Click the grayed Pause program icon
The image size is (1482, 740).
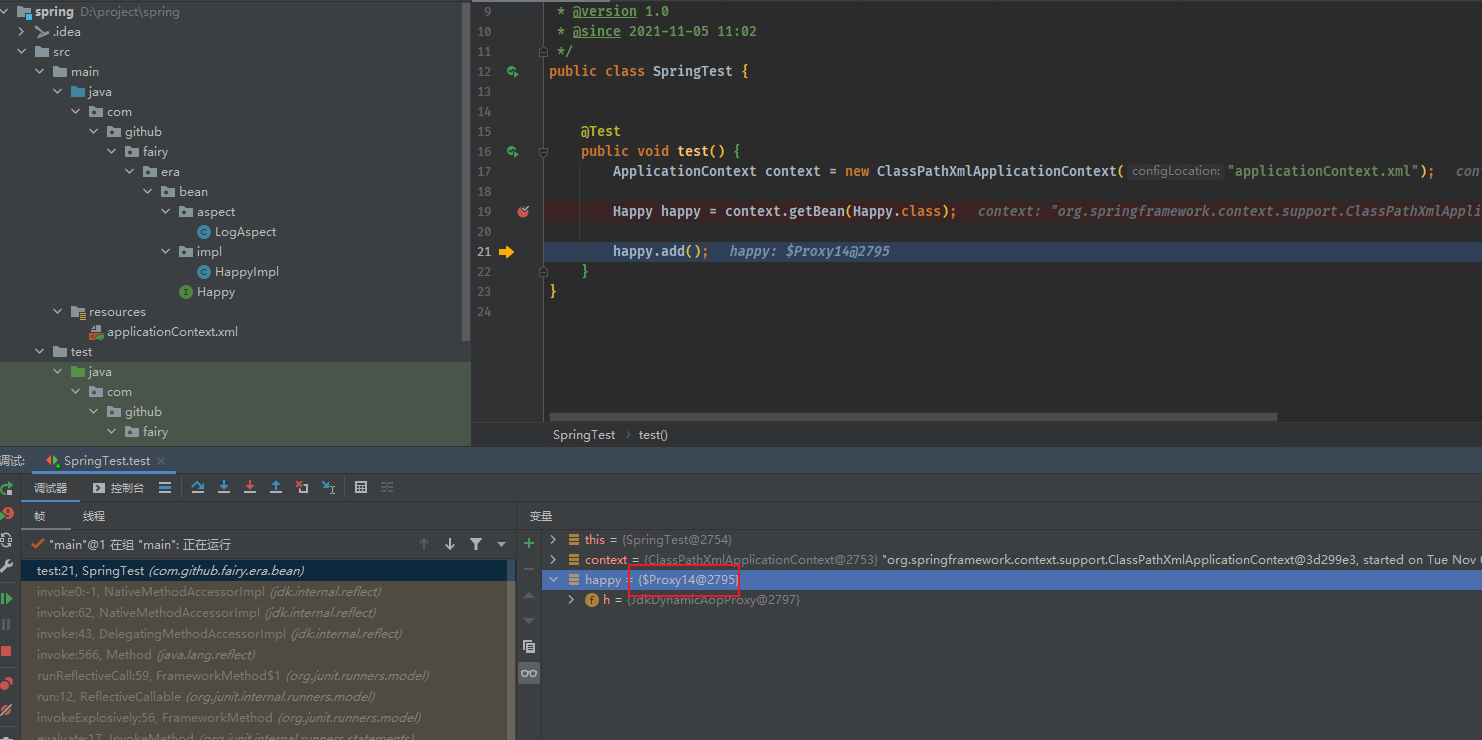tap(6, 624)
